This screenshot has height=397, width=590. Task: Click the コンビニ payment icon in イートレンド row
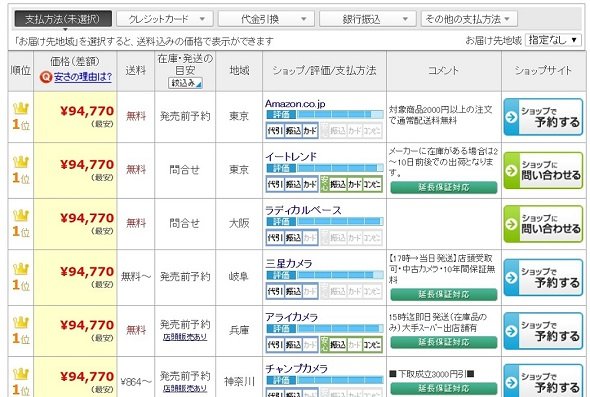coord(372,184)
